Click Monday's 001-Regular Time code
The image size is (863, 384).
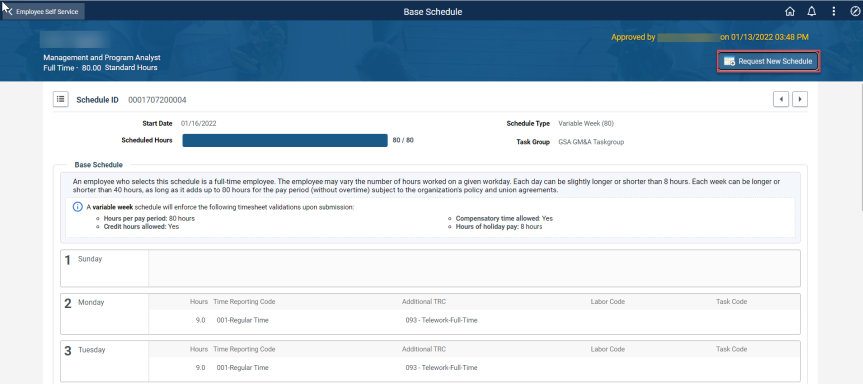click(x=243, y=320)
